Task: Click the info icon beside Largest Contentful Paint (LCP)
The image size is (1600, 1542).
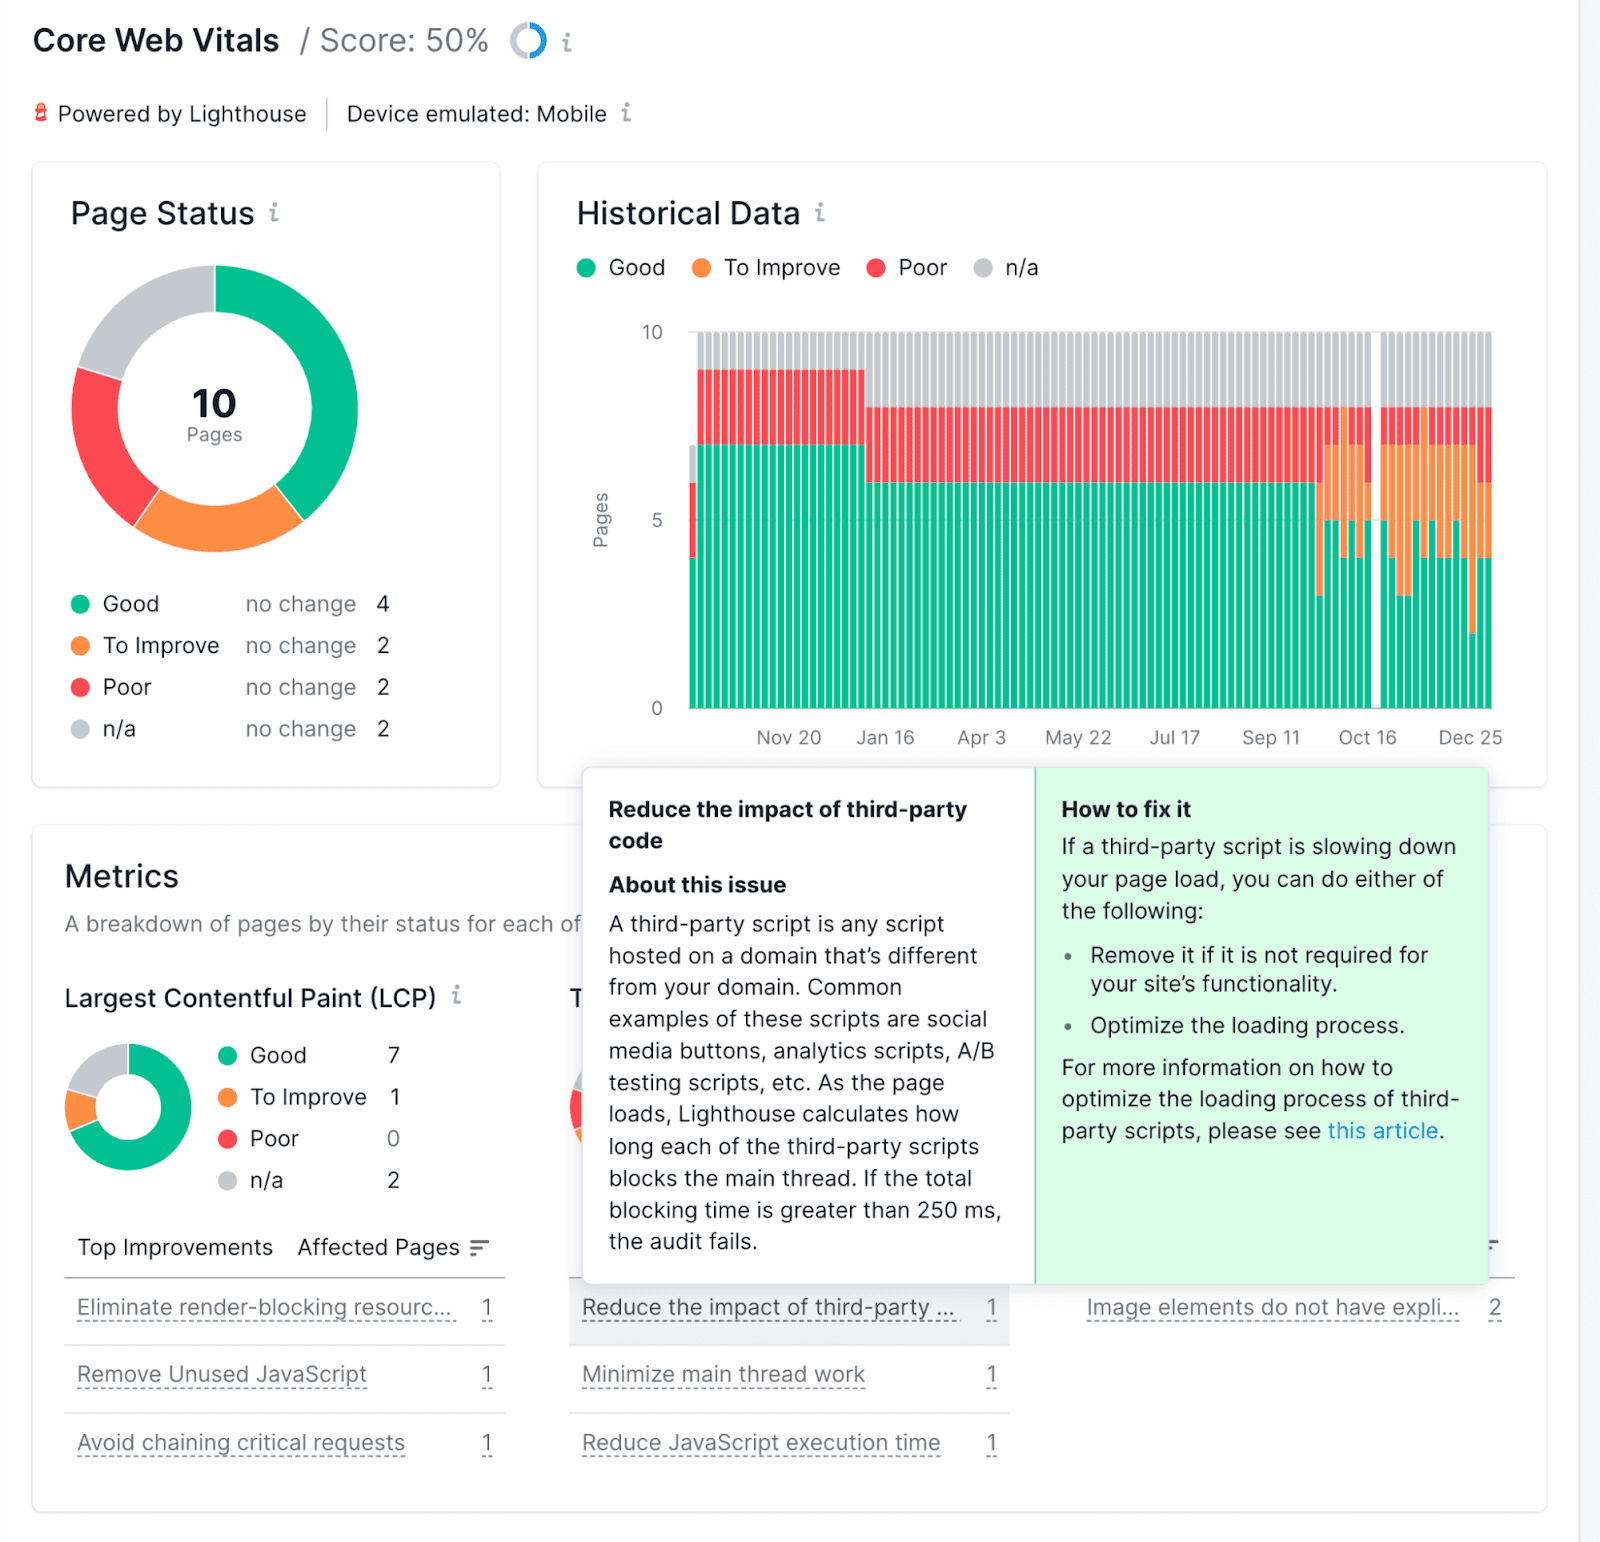Action: pos(458,997)
